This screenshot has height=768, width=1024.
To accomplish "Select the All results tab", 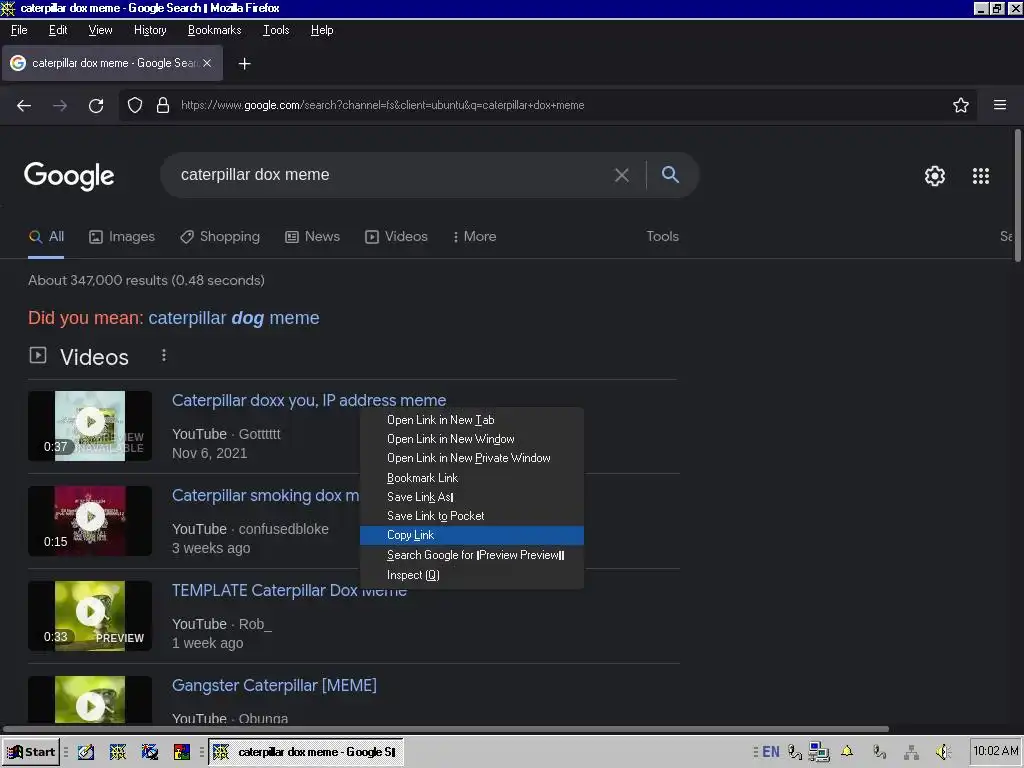I will pyautogui.click(x=46, y=236).
